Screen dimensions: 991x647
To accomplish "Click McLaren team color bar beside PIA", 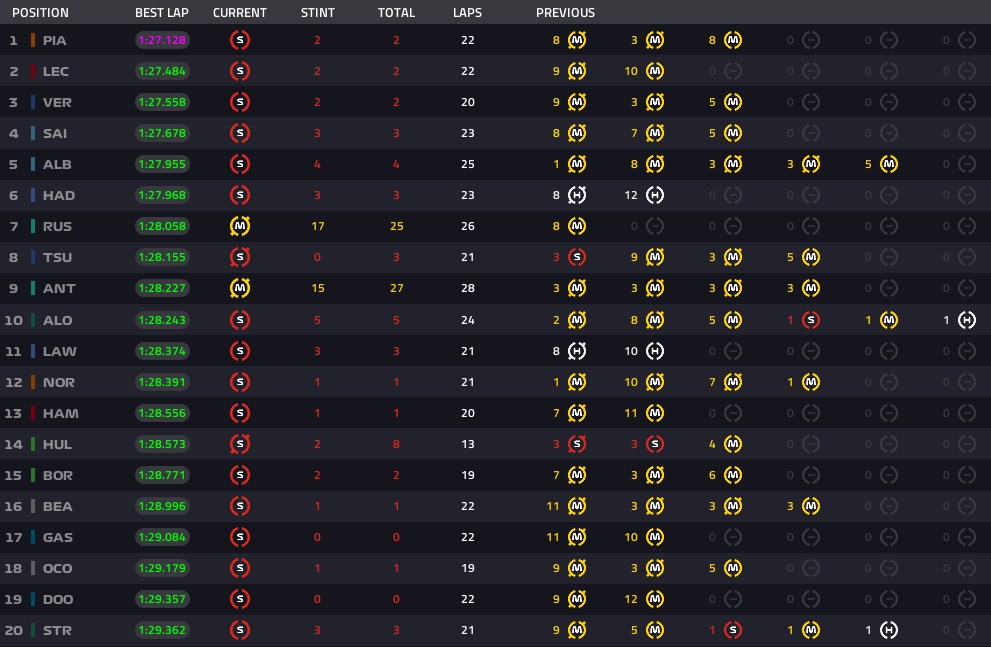I will (33, 40).
